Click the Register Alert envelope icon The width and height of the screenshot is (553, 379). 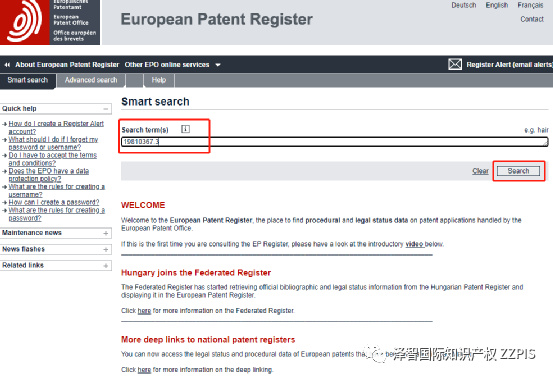tap(455, 64)
